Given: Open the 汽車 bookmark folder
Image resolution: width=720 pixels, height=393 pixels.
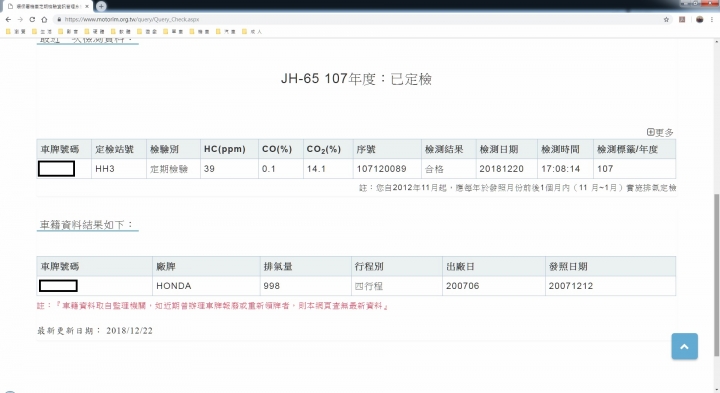Looking at the screenshot, I should pos(226,32).
